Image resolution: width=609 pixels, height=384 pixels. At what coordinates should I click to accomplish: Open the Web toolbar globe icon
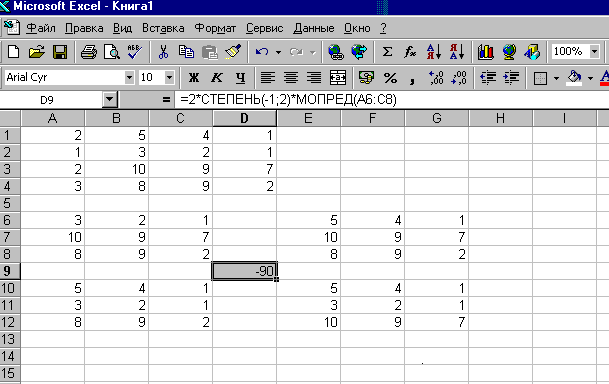(359, 52)
